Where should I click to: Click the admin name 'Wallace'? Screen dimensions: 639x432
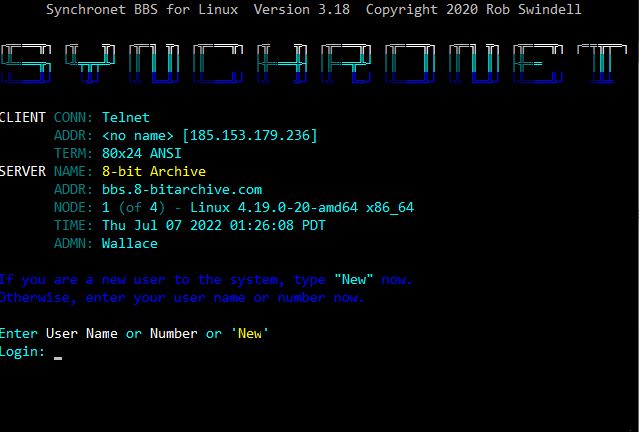[x=130, y=243]
